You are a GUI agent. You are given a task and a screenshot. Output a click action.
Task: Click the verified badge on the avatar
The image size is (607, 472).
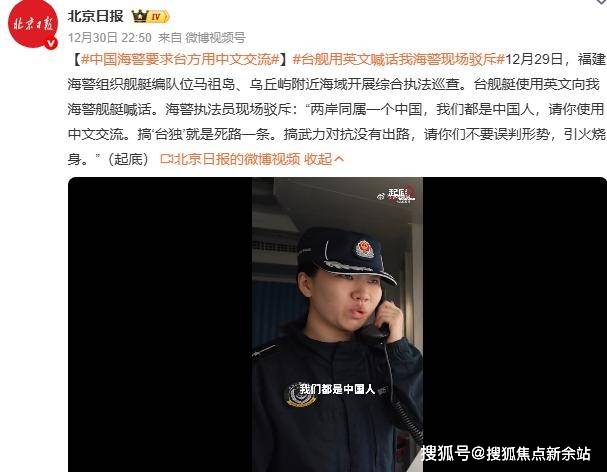tap(51, 43)
